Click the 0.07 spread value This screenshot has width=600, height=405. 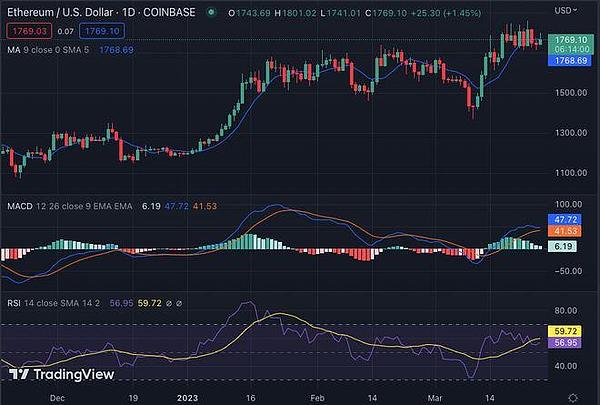pyautogui.click(x=65, y=31)
